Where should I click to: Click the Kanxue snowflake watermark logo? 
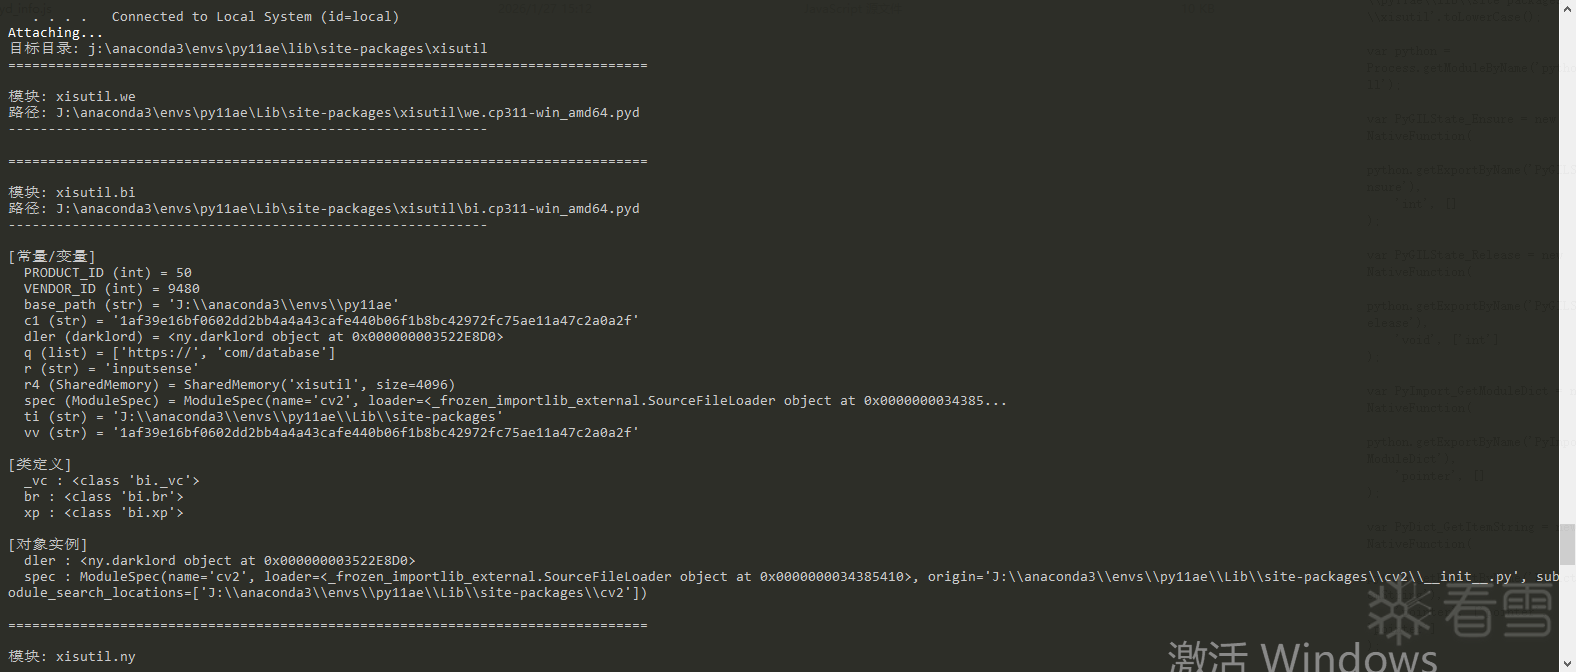tap(1400, 610)
